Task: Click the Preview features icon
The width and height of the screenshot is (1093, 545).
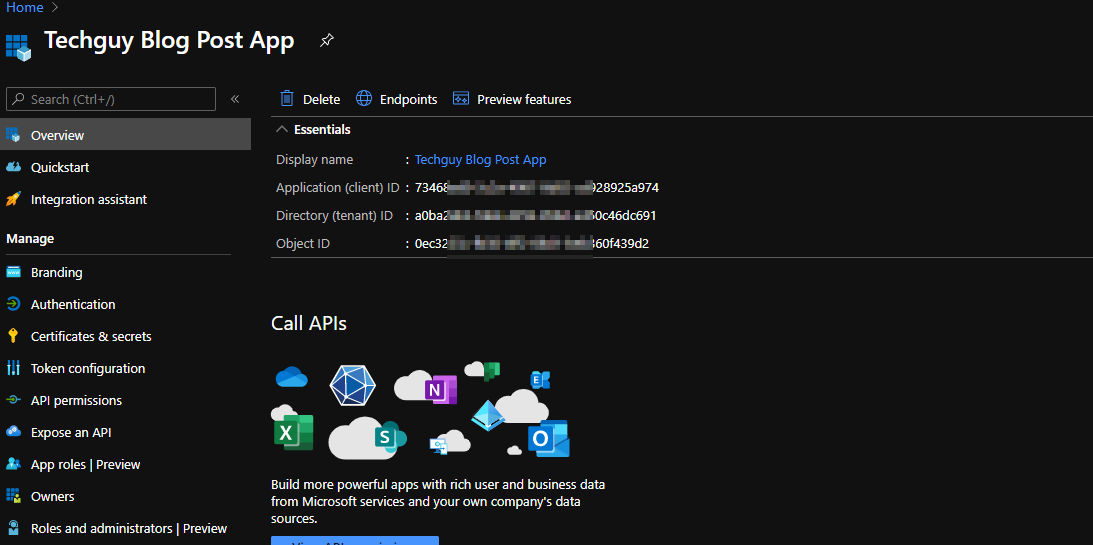Action: pos(461,99)
